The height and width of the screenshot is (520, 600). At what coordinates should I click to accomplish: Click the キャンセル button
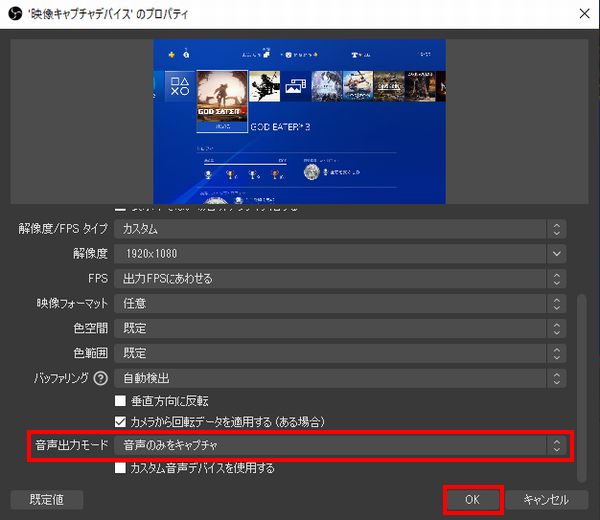[546, 500]
